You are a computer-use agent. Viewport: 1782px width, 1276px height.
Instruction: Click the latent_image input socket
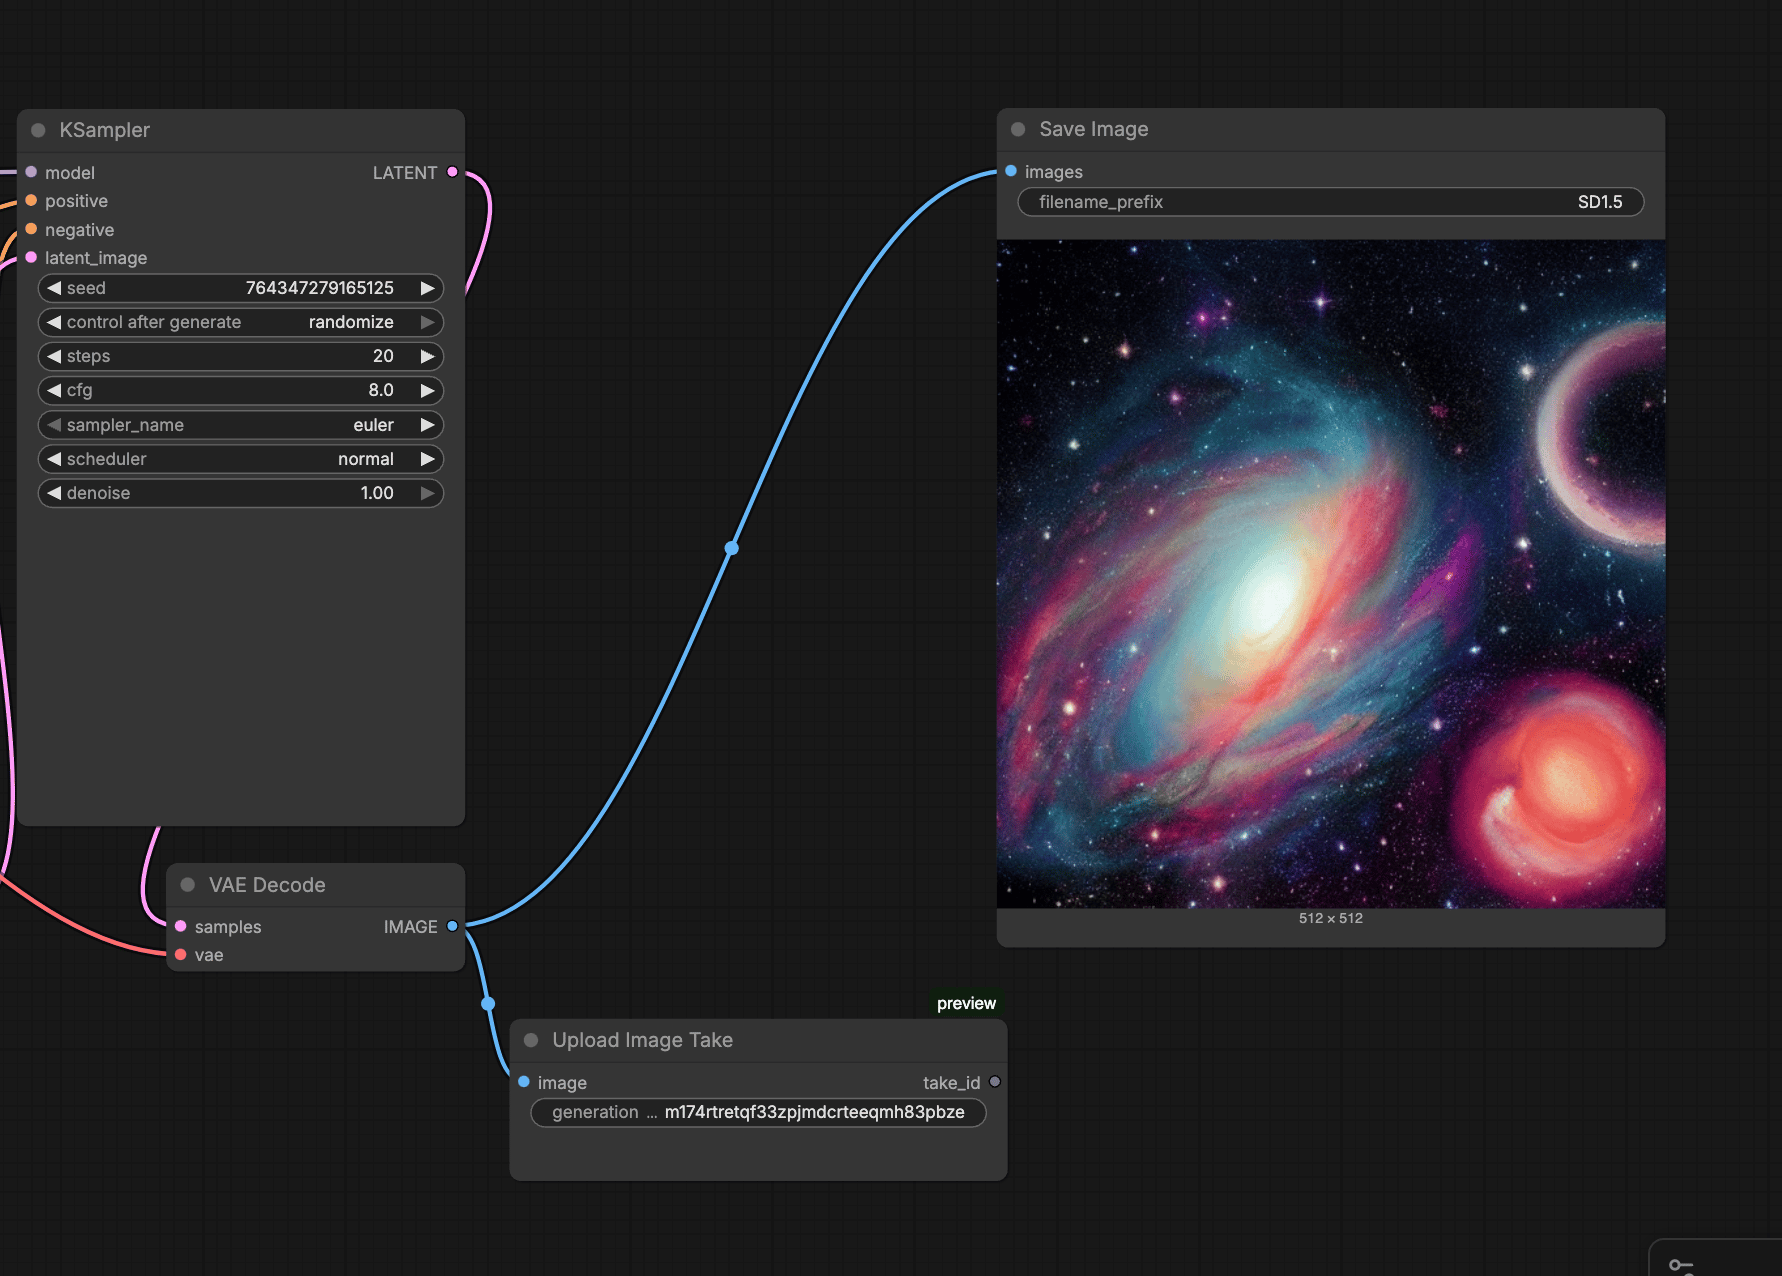pyautogui.click(x=31, y=257)
